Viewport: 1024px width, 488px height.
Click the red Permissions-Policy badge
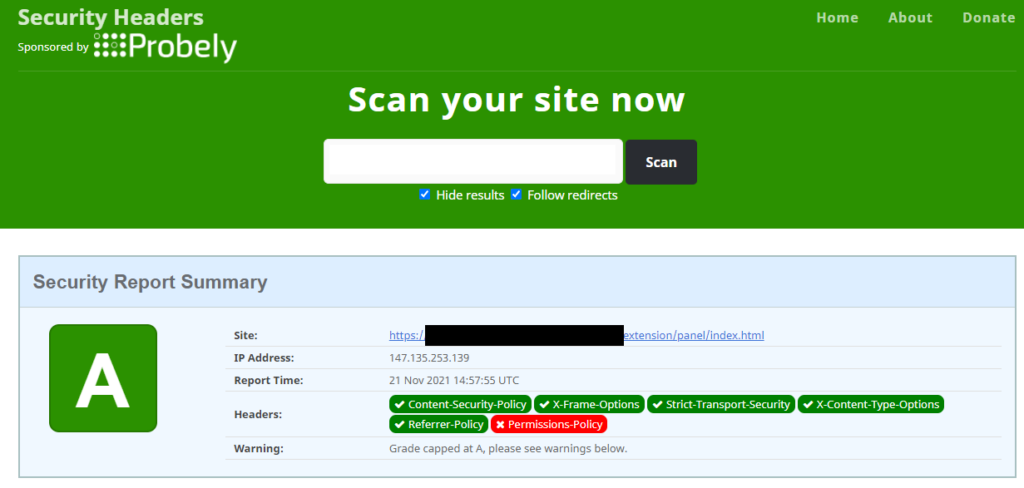point(548,425)
